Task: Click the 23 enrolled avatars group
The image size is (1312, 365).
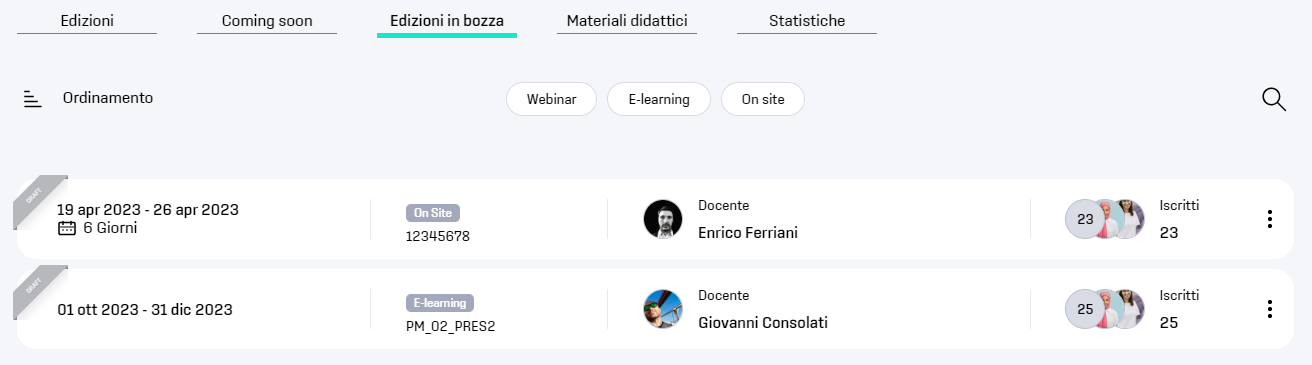Action: point(1105,219)
